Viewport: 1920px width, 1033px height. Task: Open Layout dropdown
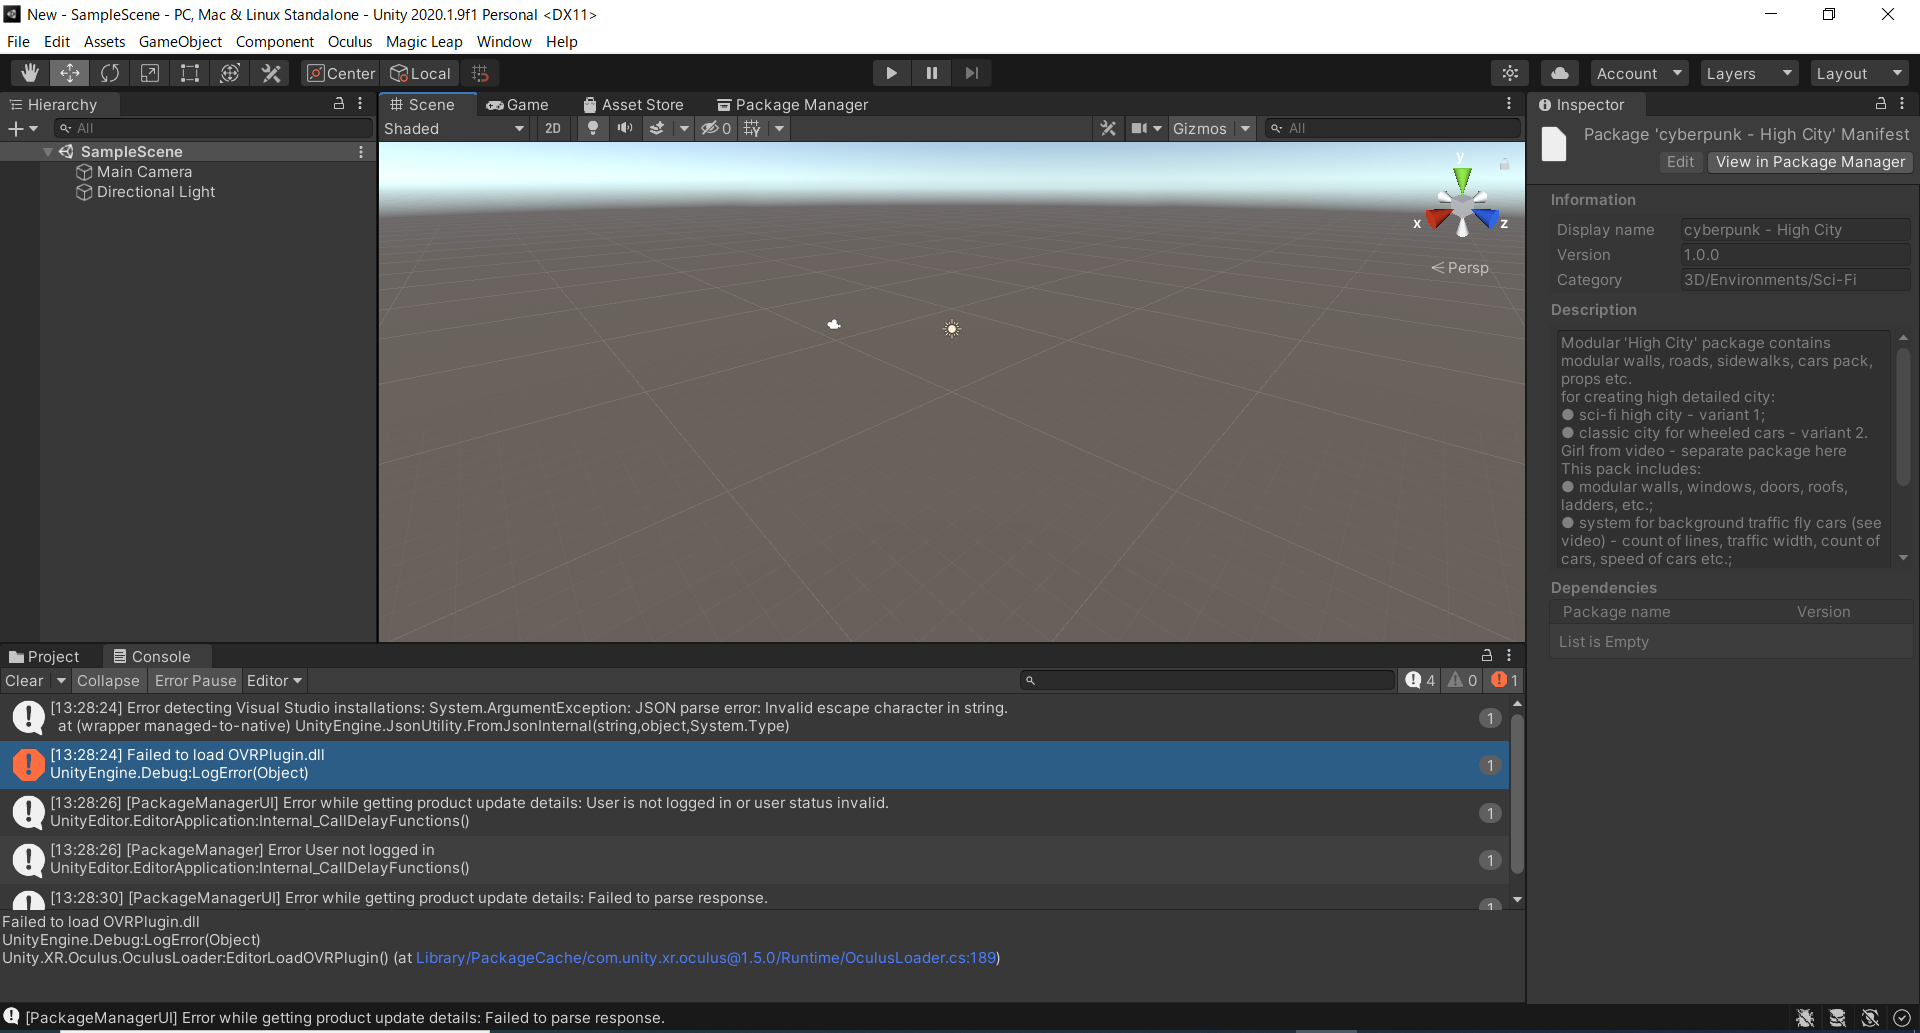(x=1859, y=73)
